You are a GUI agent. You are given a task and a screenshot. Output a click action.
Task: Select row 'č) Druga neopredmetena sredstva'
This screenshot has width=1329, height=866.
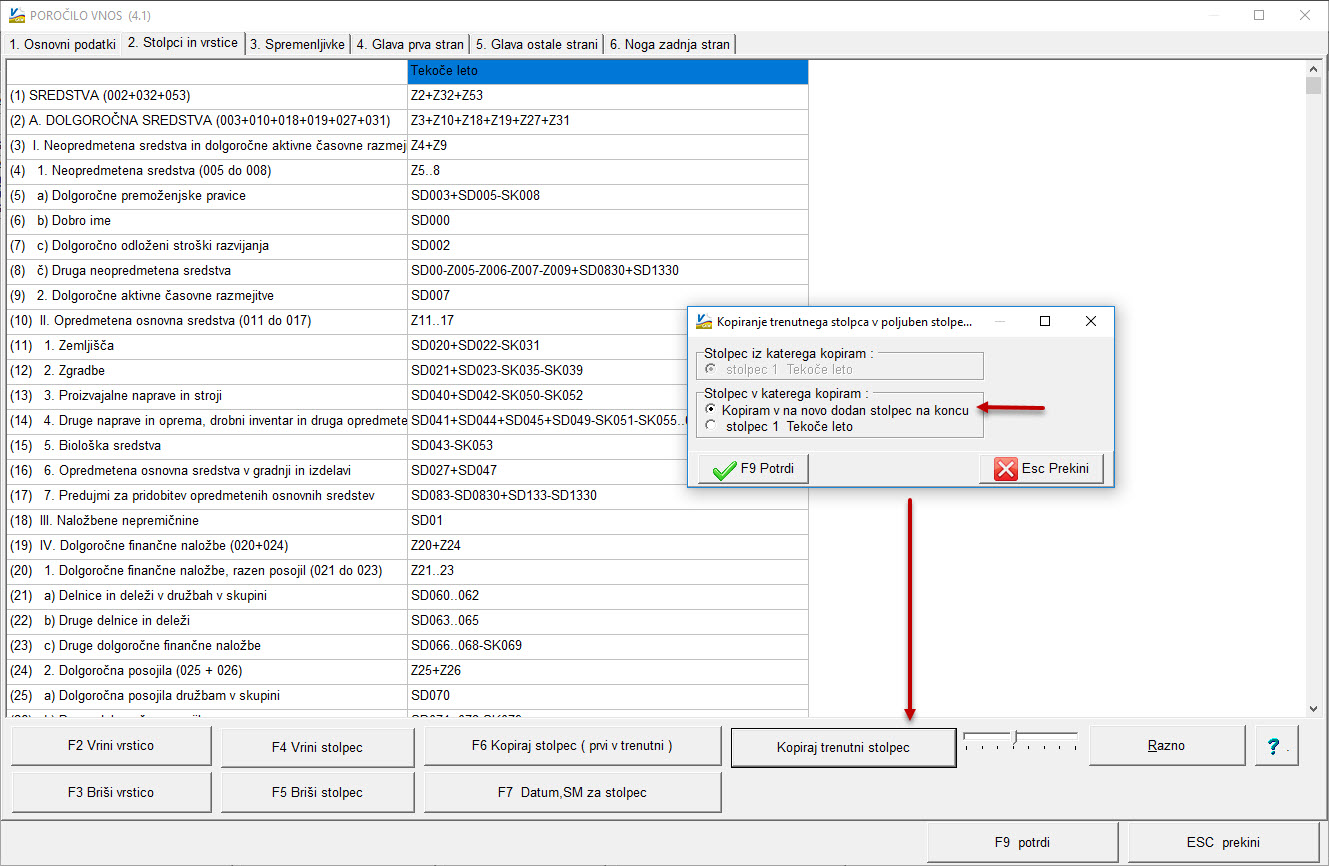click(207, 271)
